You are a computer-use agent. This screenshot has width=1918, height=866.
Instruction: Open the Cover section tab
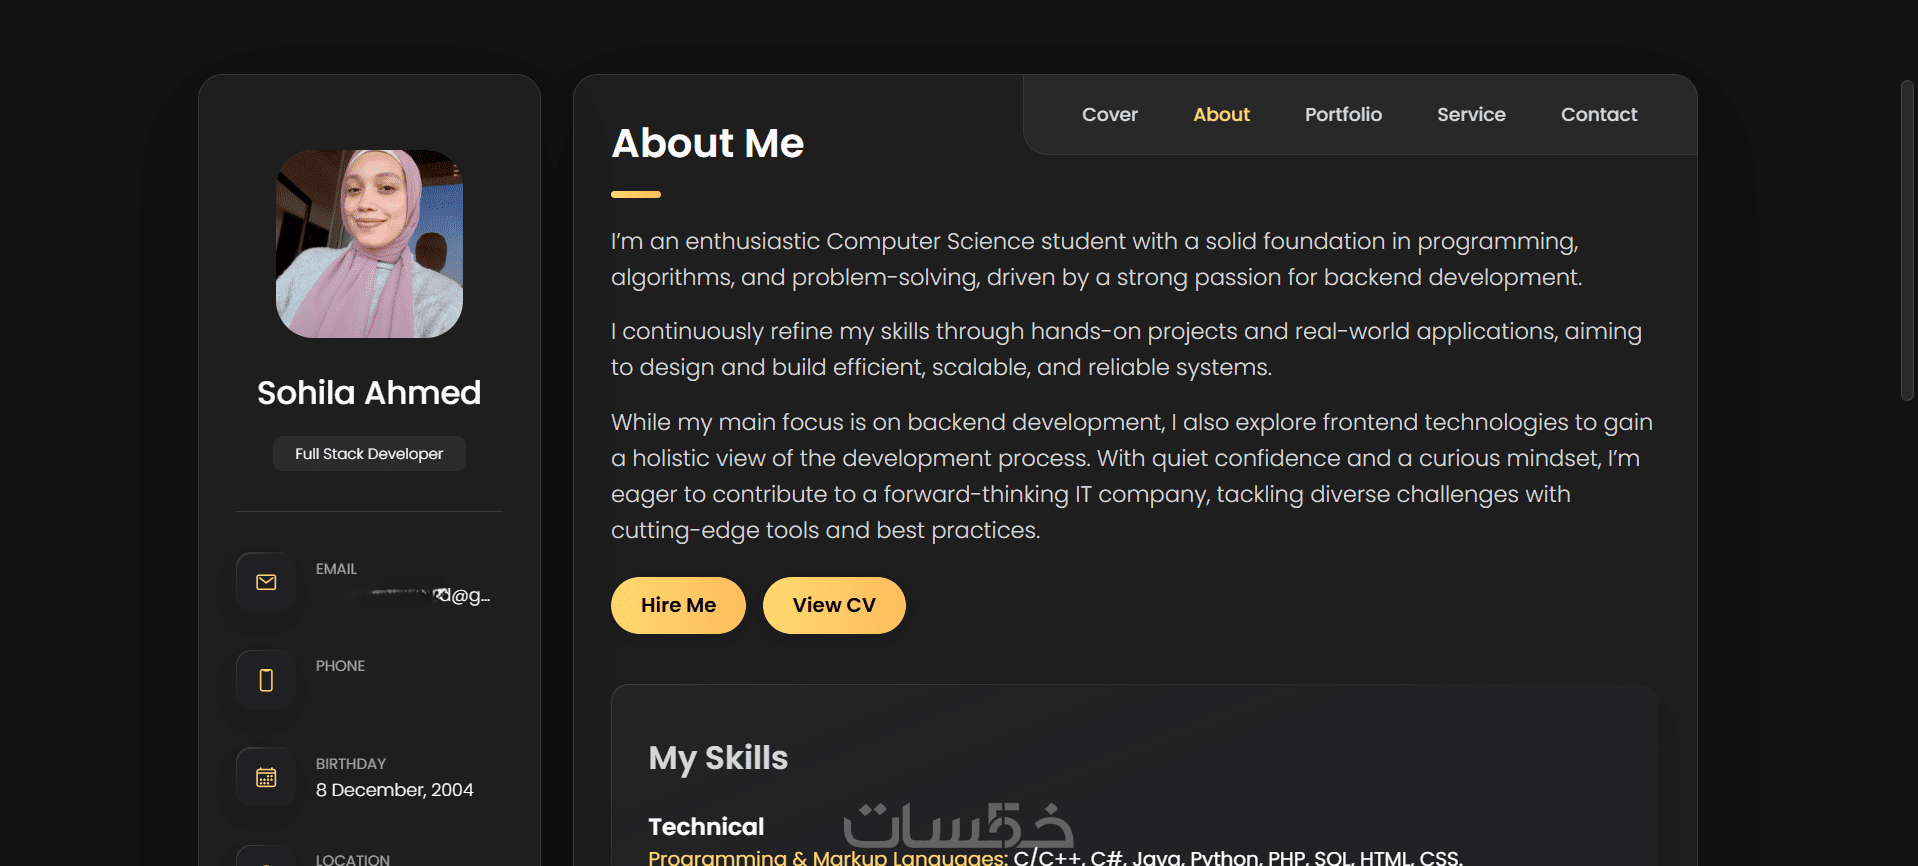tap(1109, 115)
